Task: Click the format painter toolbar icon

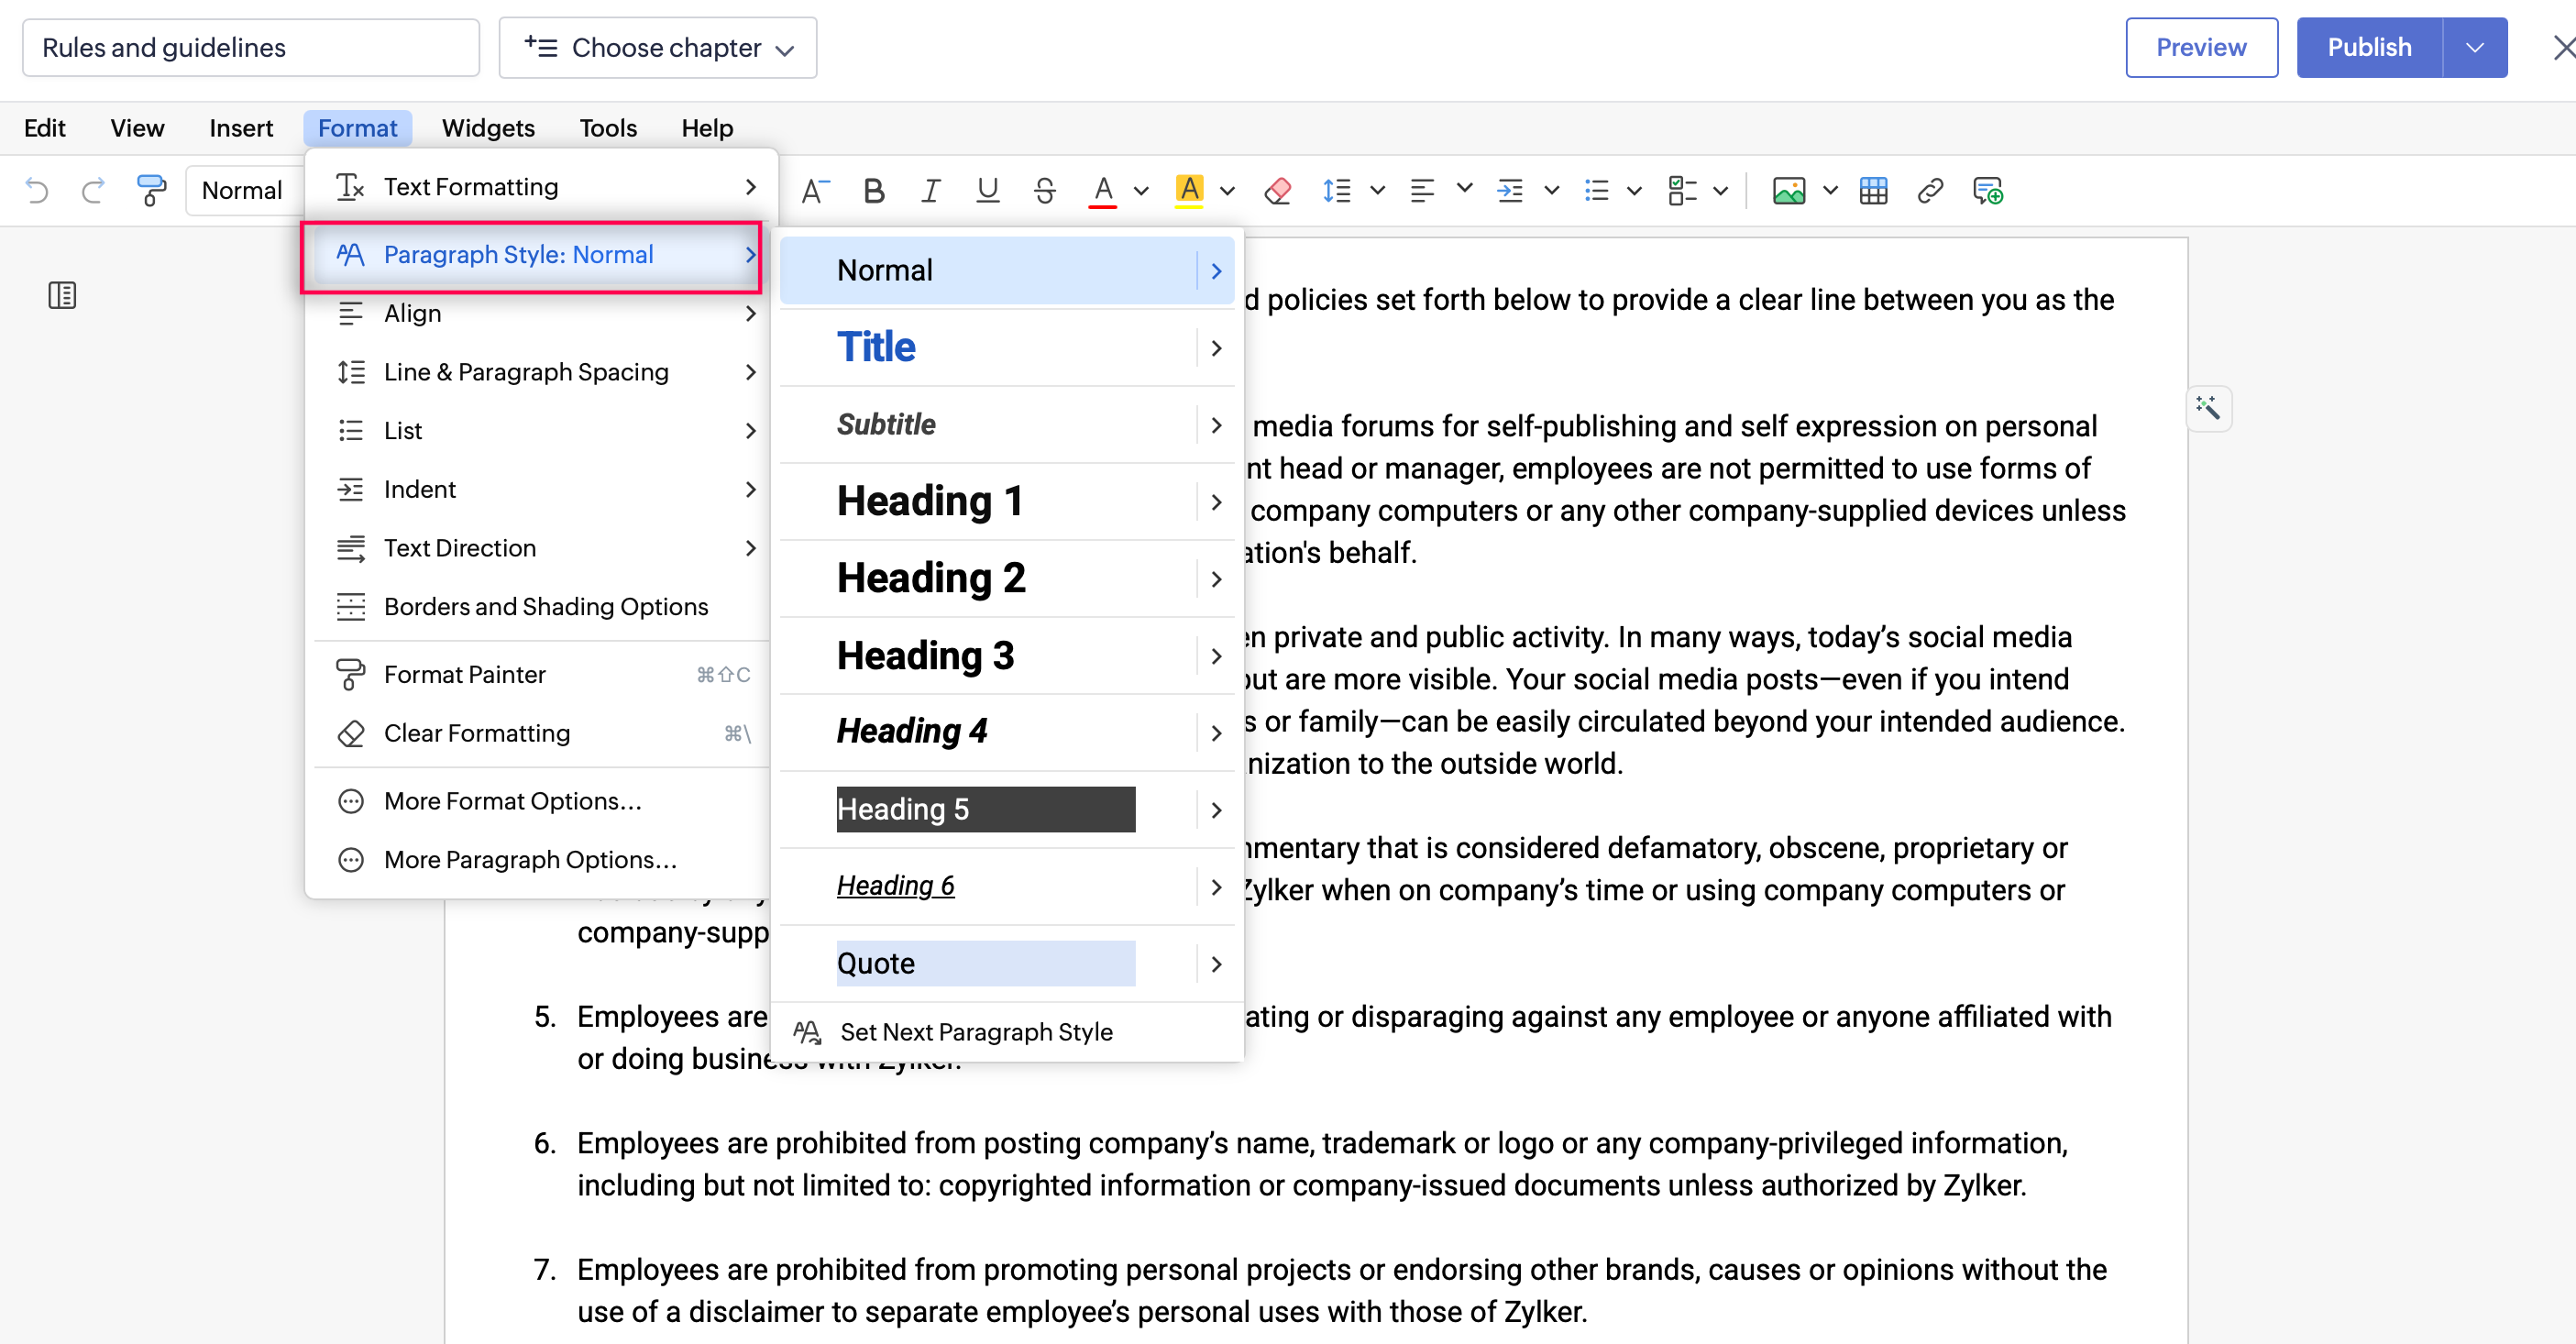Action: tap(151, 190)
